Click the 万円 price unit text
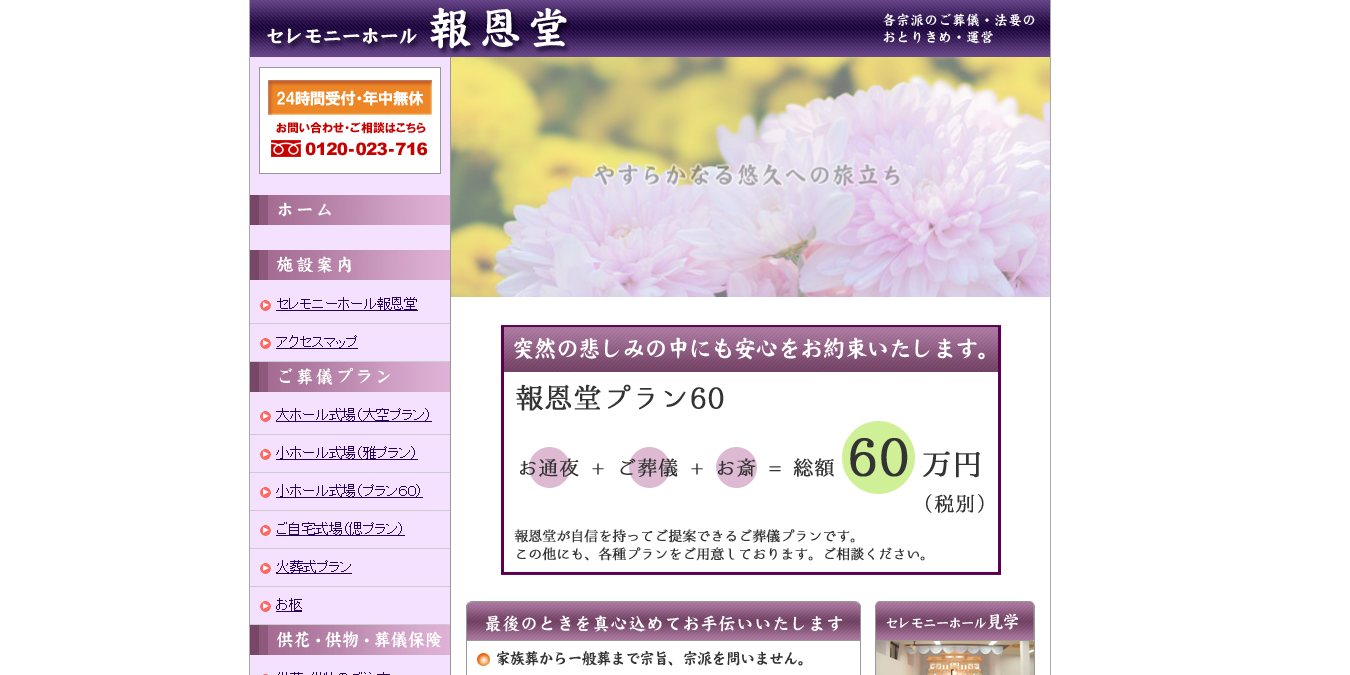 [952, 464]
